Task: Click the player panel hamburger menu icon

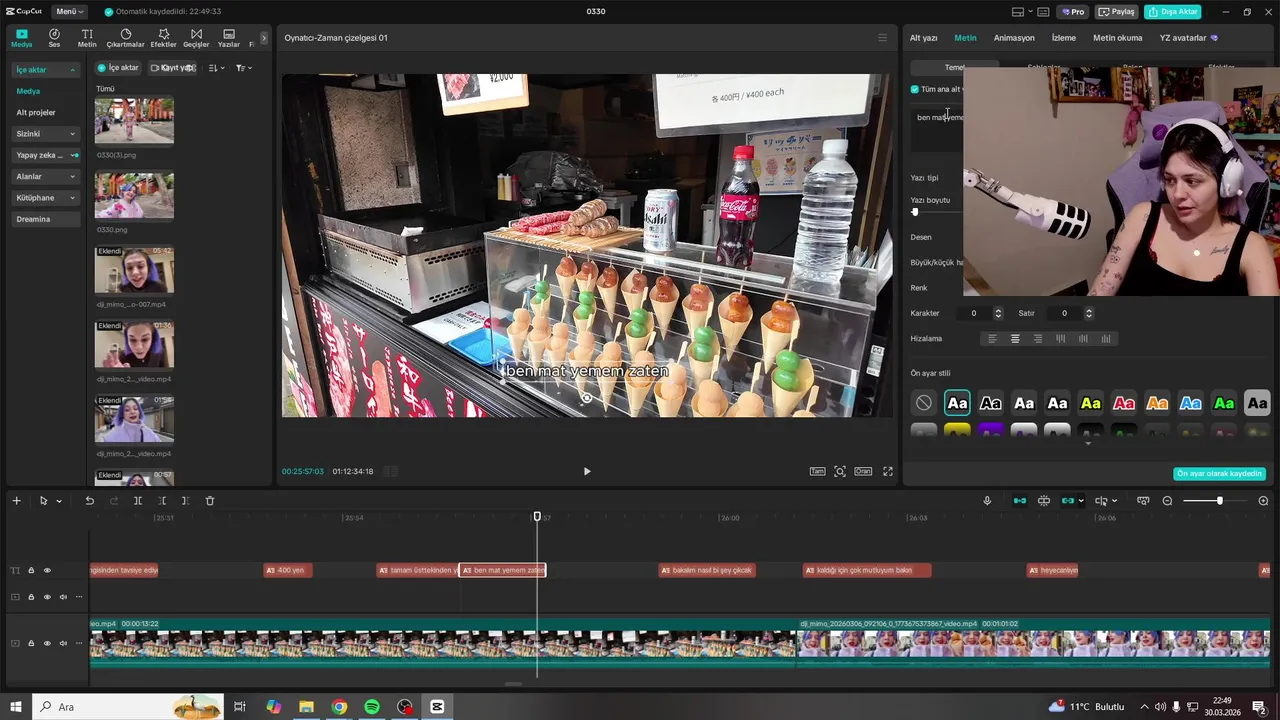Action: (x=882, y=38)
